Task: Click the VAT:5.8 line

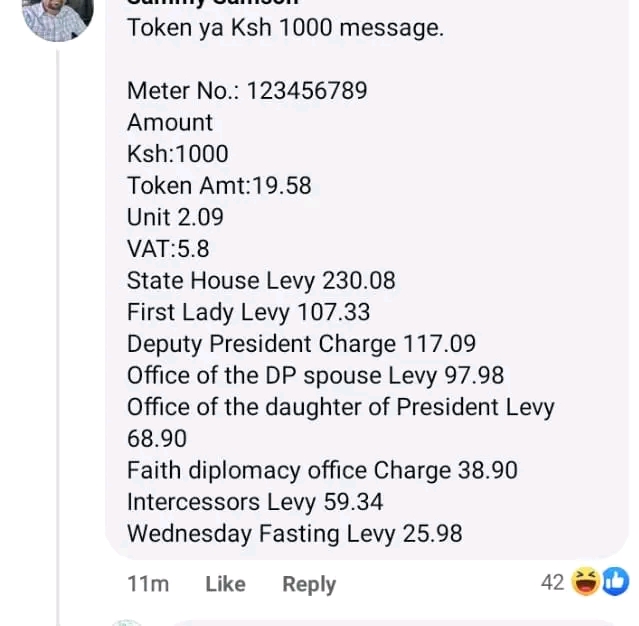Action: 168,249
